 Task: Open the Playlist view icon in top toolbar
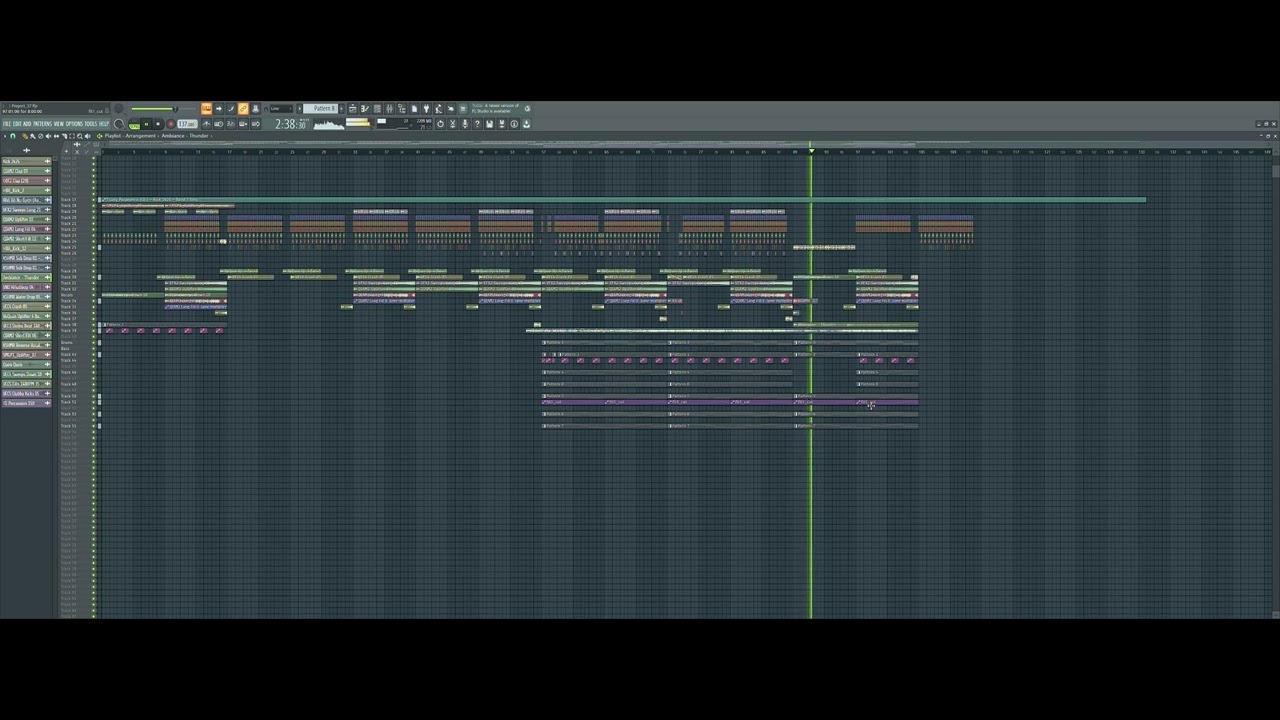click(353, 108)
